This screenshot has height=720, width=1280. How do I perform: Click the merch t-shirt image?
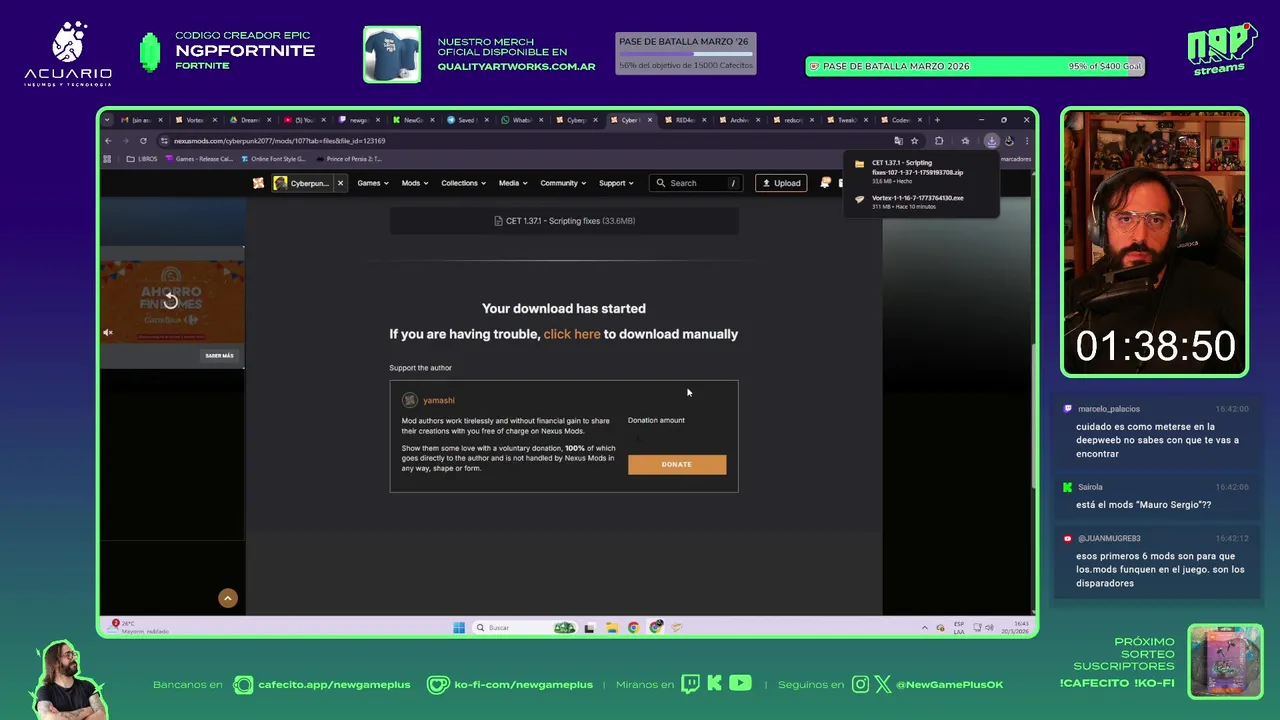click(x=392, y=54)
